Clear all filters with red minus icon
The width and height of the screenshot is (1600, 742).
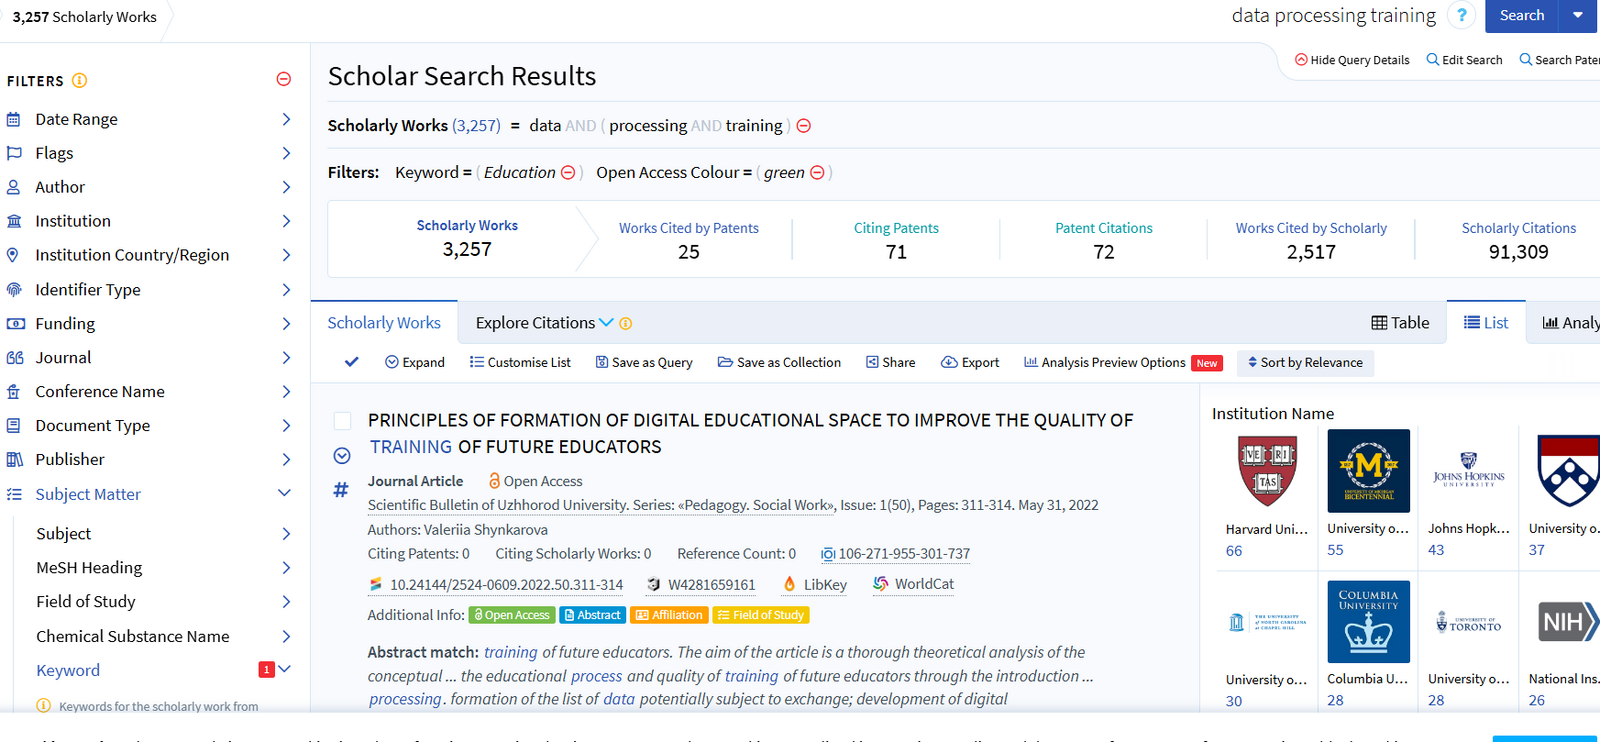[x=284, y=79]
